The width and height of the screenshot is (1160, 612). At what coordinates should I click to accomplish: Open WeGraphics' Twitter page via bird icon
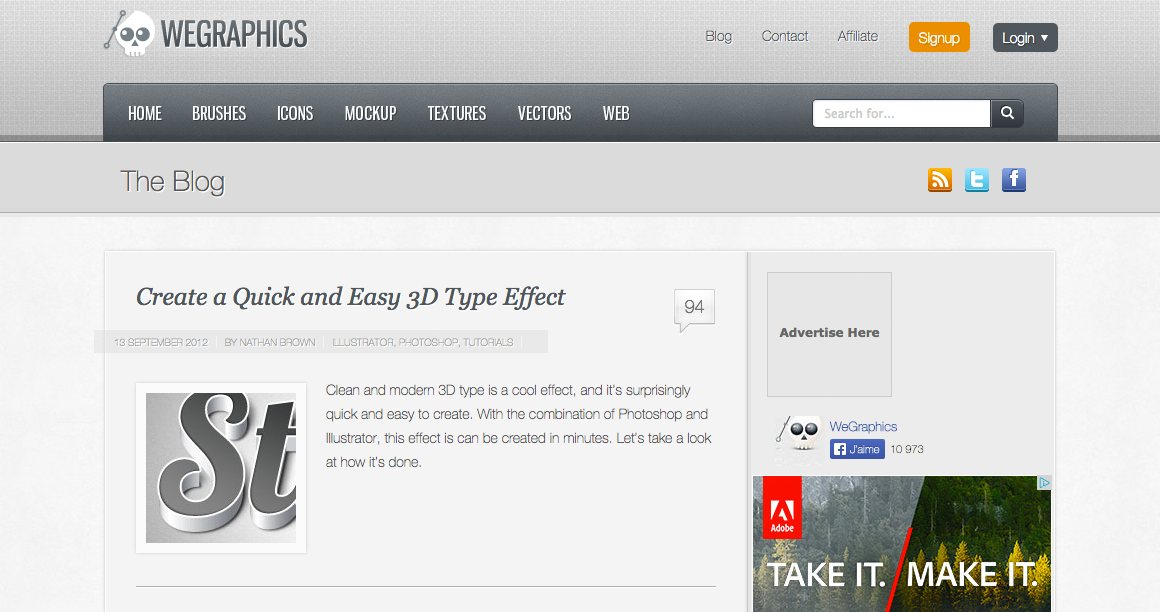(x=976, y=180)
